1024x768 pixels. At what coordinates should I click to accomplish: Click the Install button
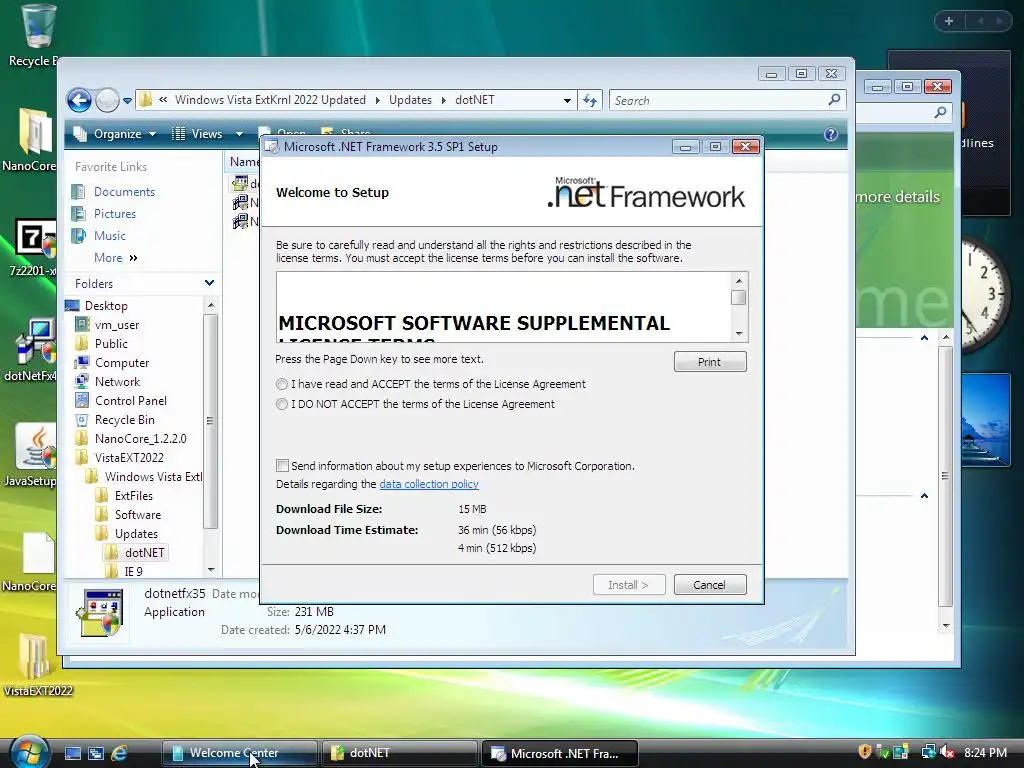pos(629,584)
